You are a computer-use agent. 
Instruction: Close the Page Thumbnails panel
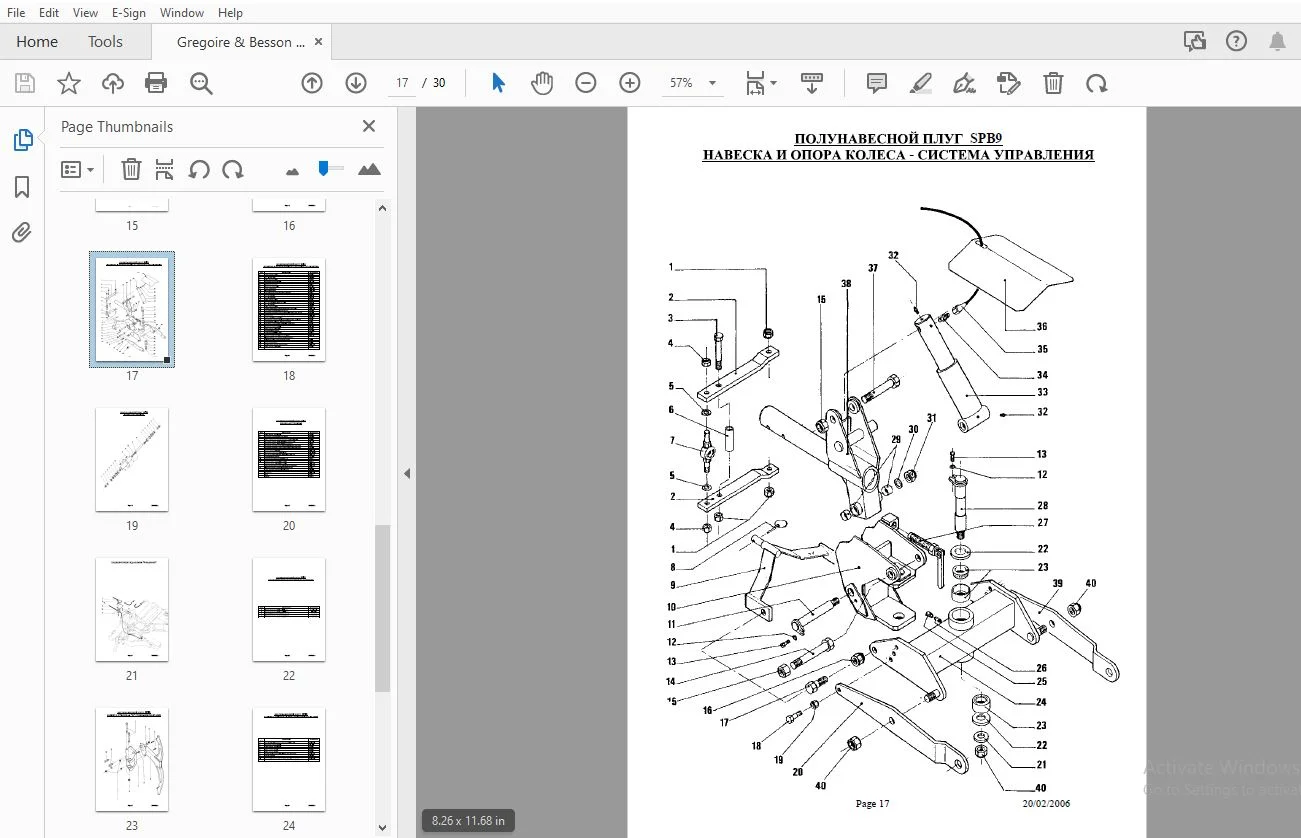[369, 126]
